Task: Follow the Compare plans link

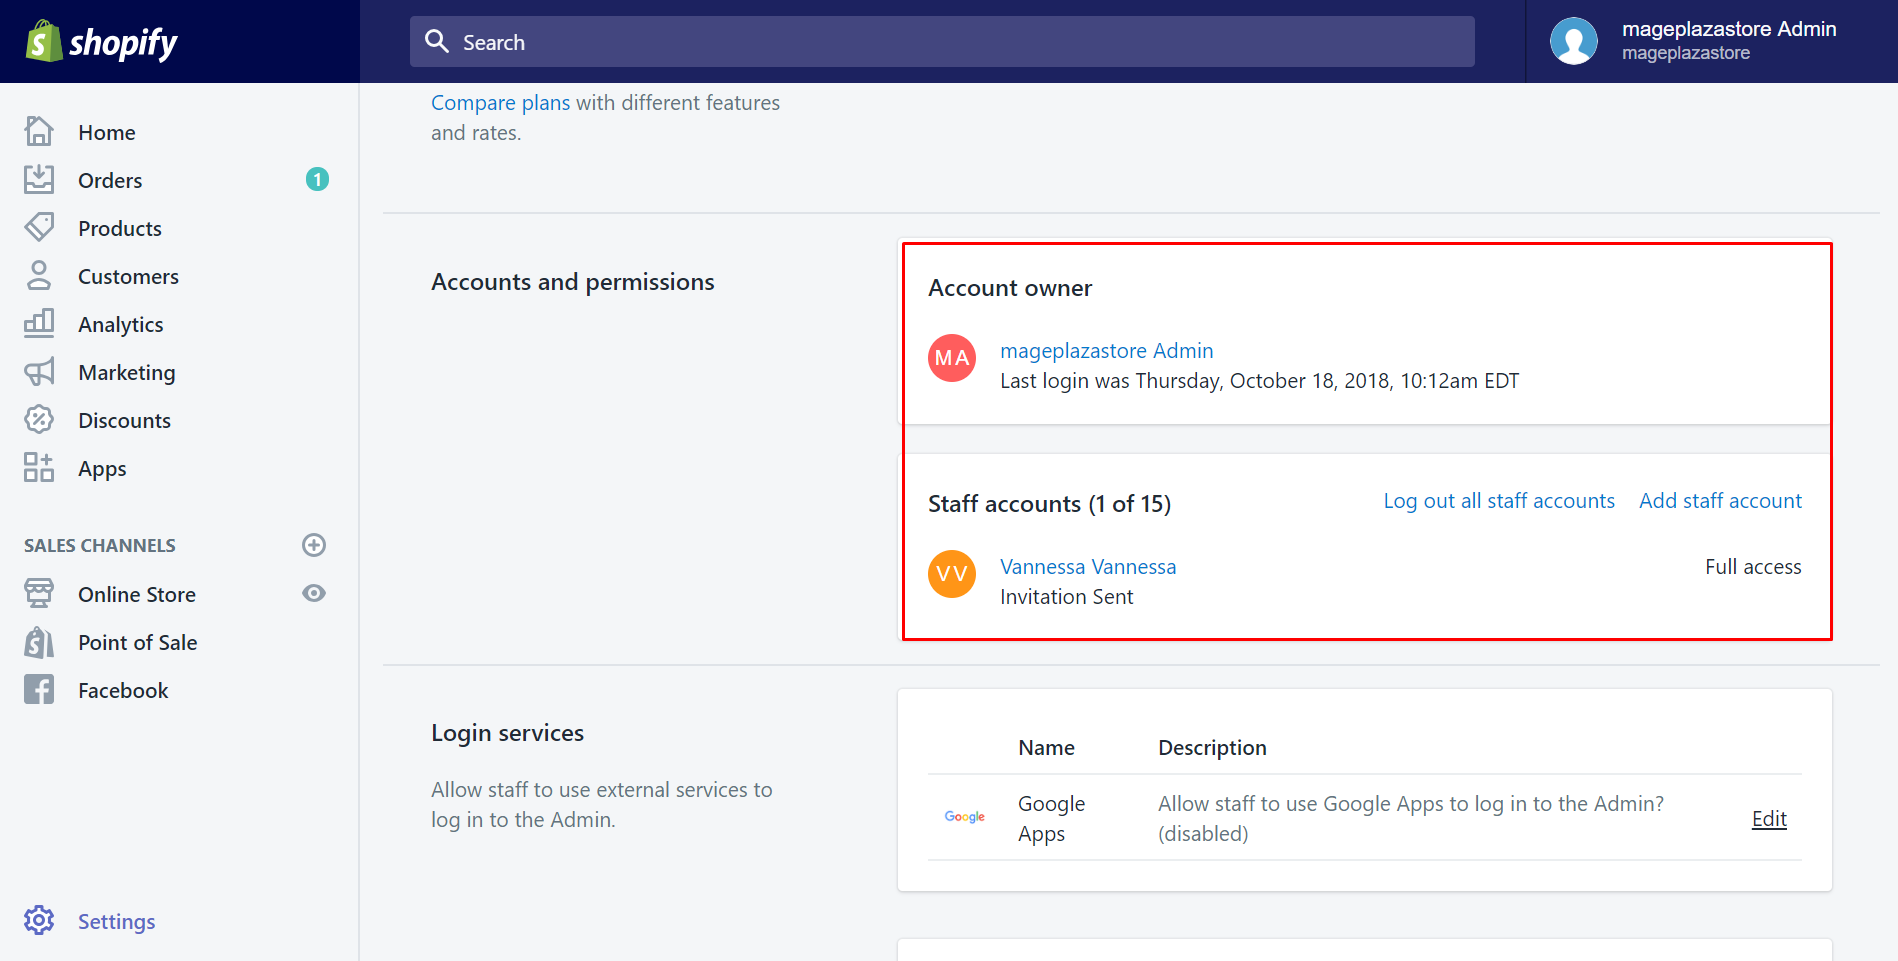Action: coord(500,102)
